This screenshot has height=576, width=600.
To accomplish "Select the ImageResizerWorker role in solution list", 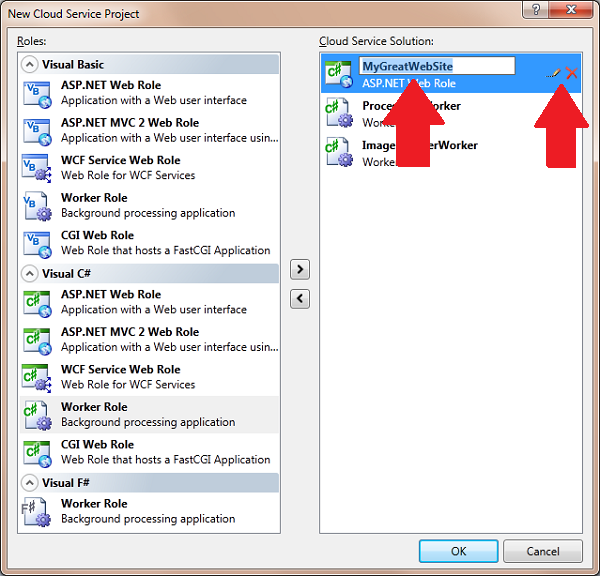I will (x=420, y=152).
